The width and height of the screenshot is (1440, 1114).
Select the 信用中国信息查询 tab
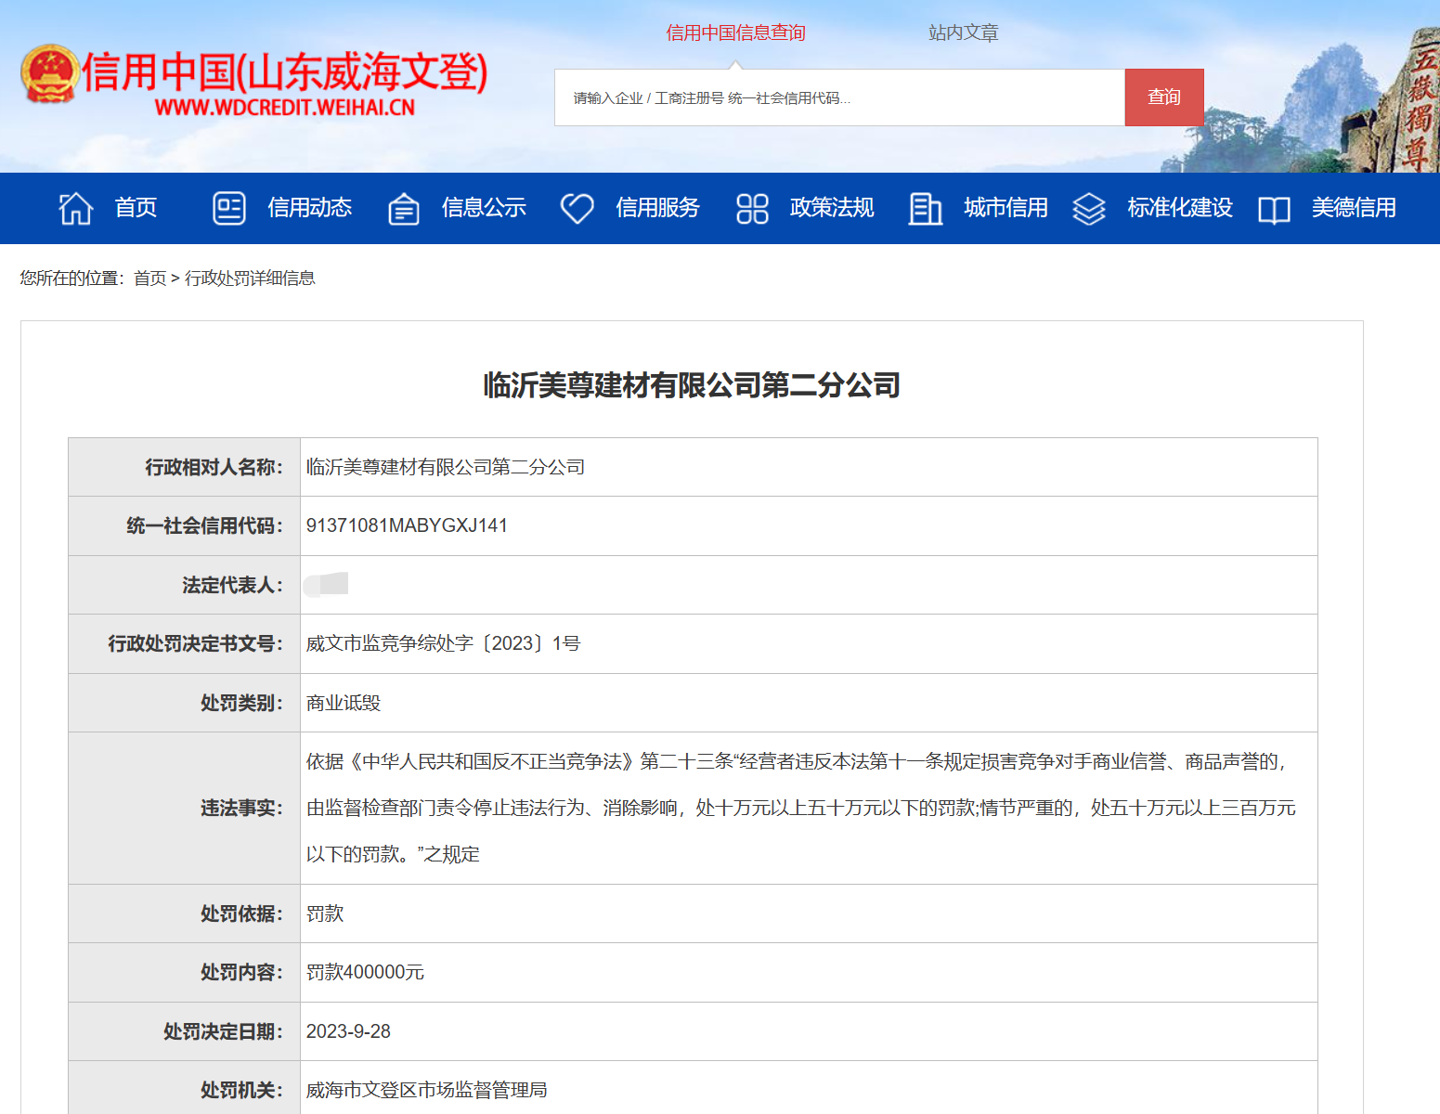pos(737,32)
